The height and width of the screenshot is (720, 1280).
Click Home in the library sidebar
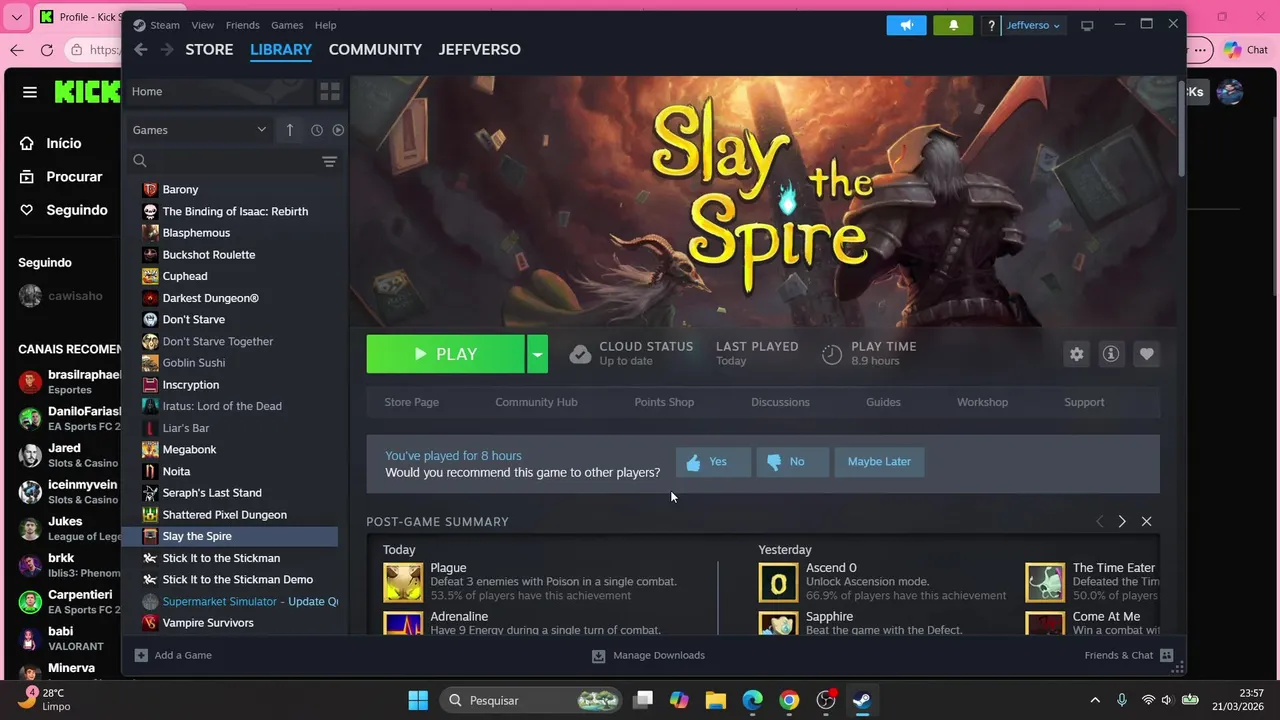click(x=218, y=91)
